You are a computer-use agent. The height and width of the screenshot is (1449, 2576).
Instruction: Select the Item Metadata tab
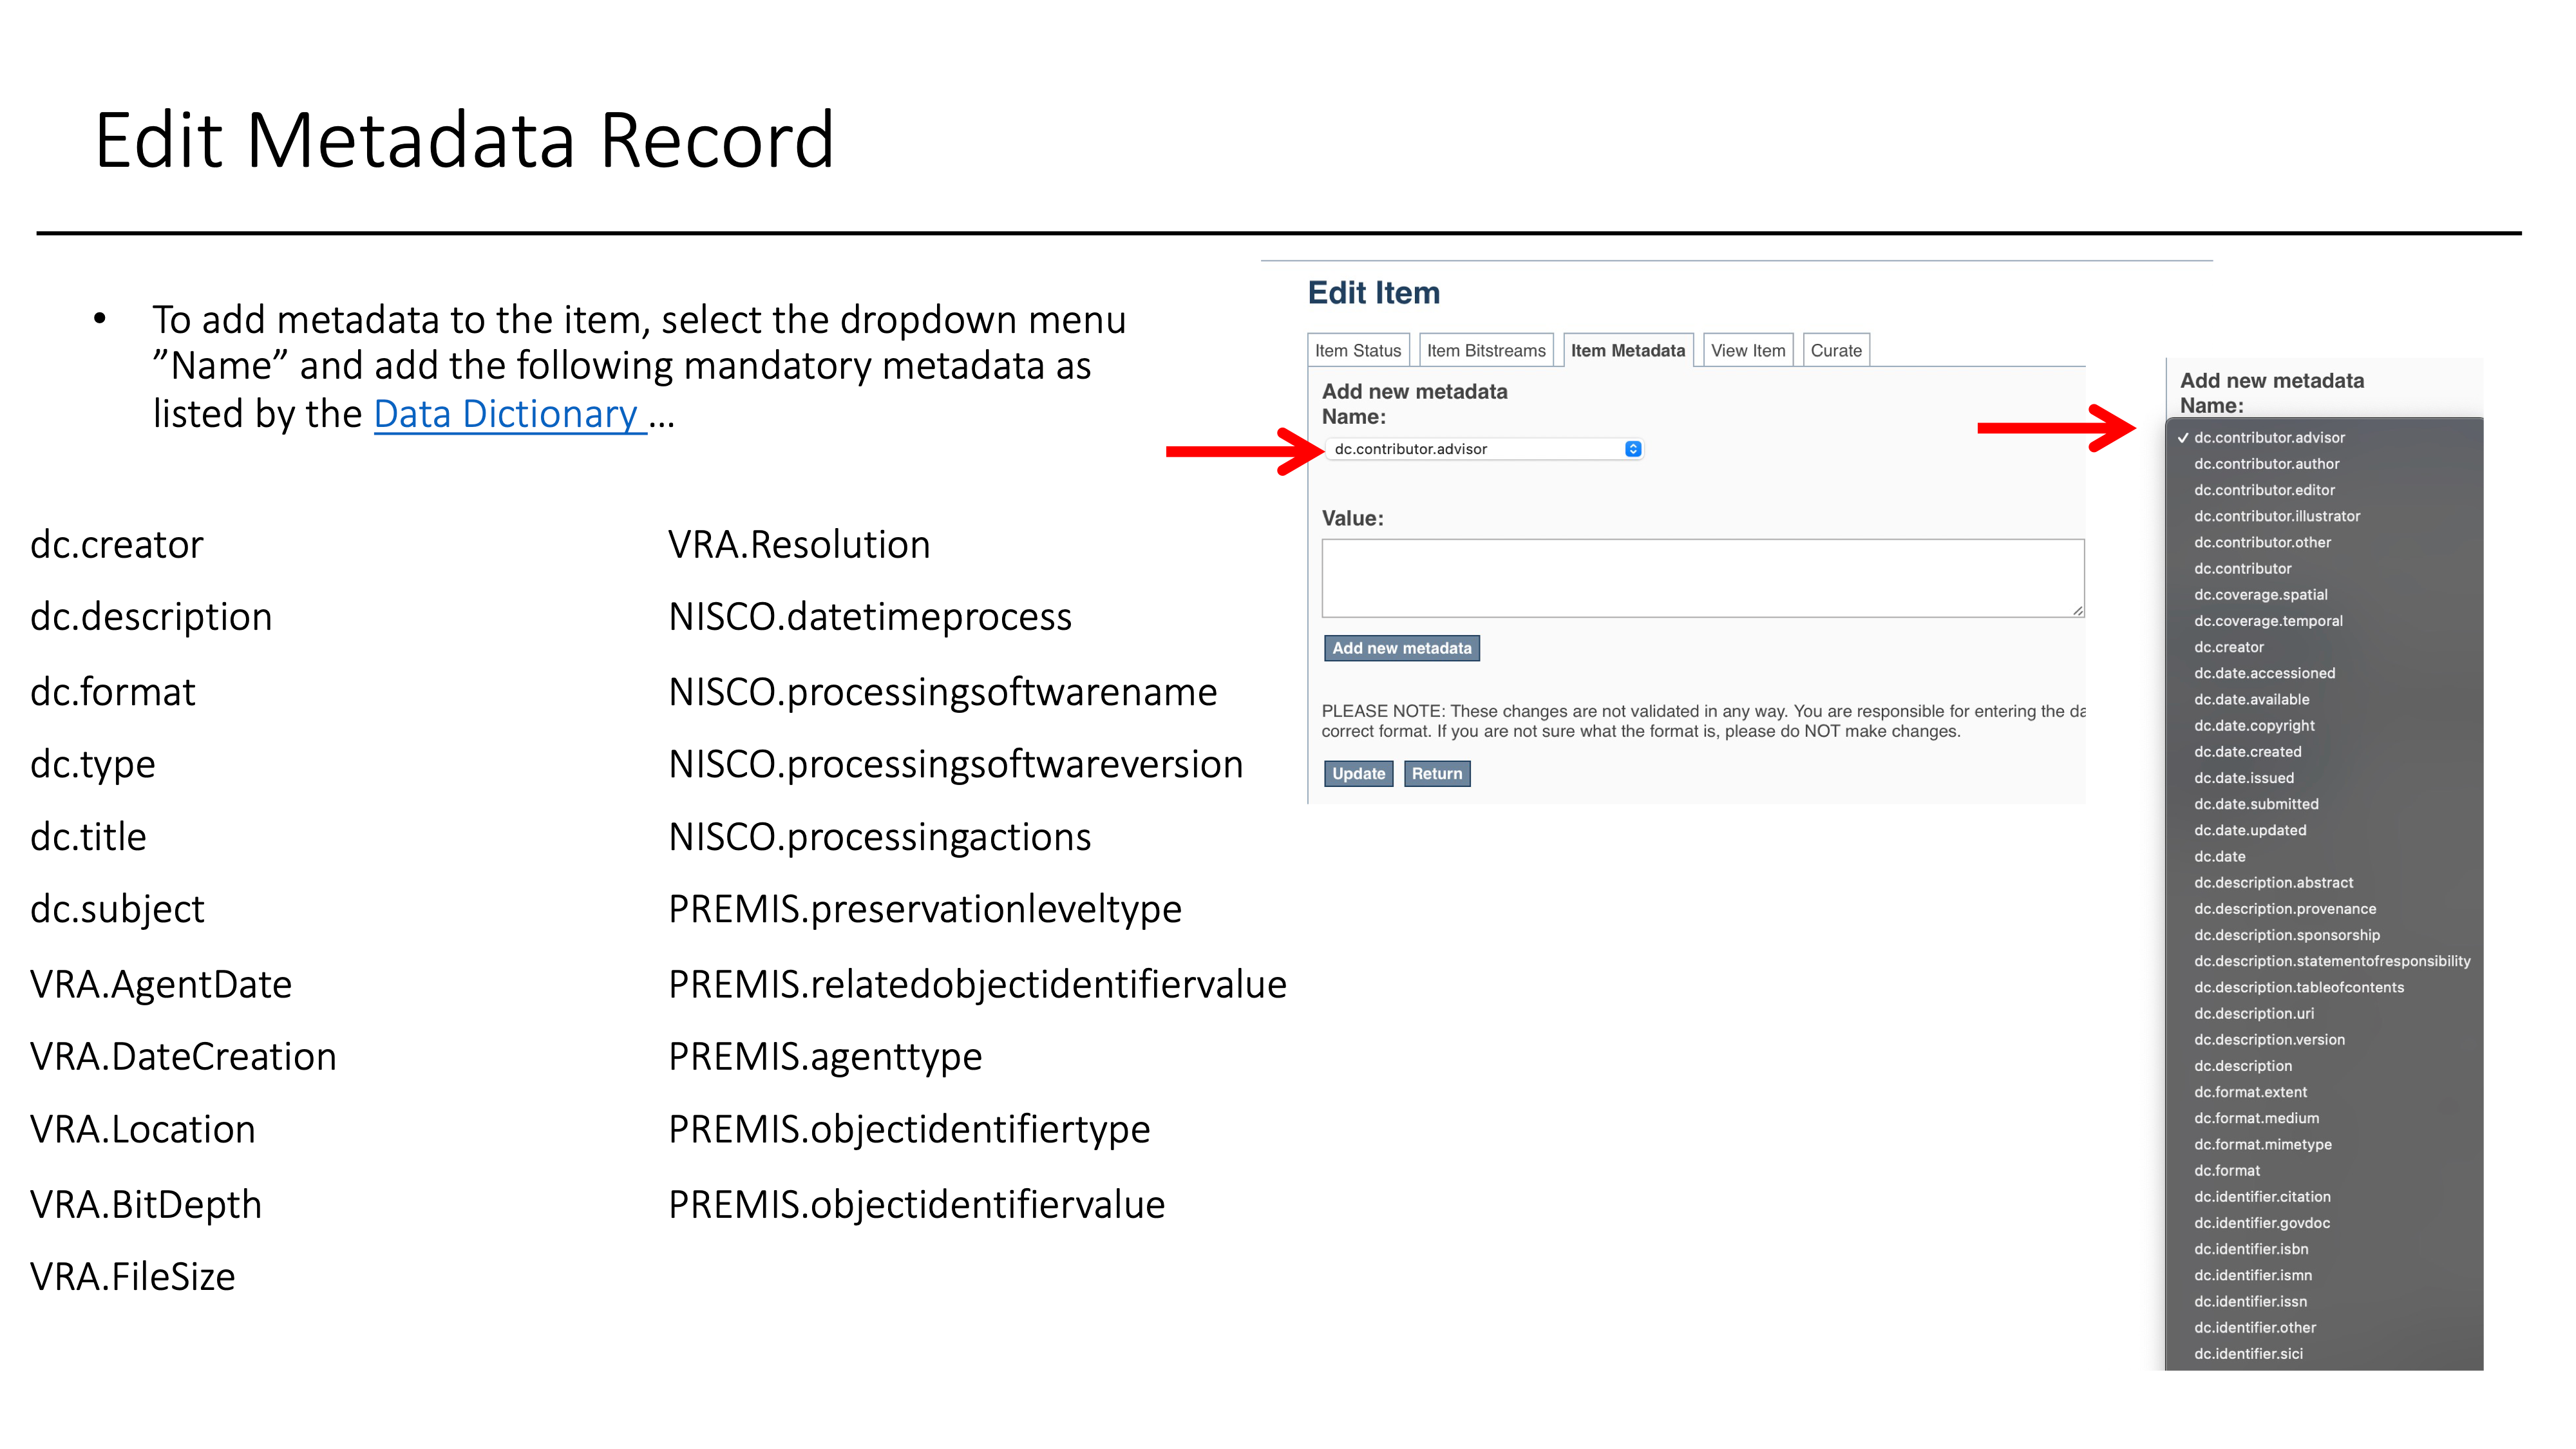pos(1627,351)
